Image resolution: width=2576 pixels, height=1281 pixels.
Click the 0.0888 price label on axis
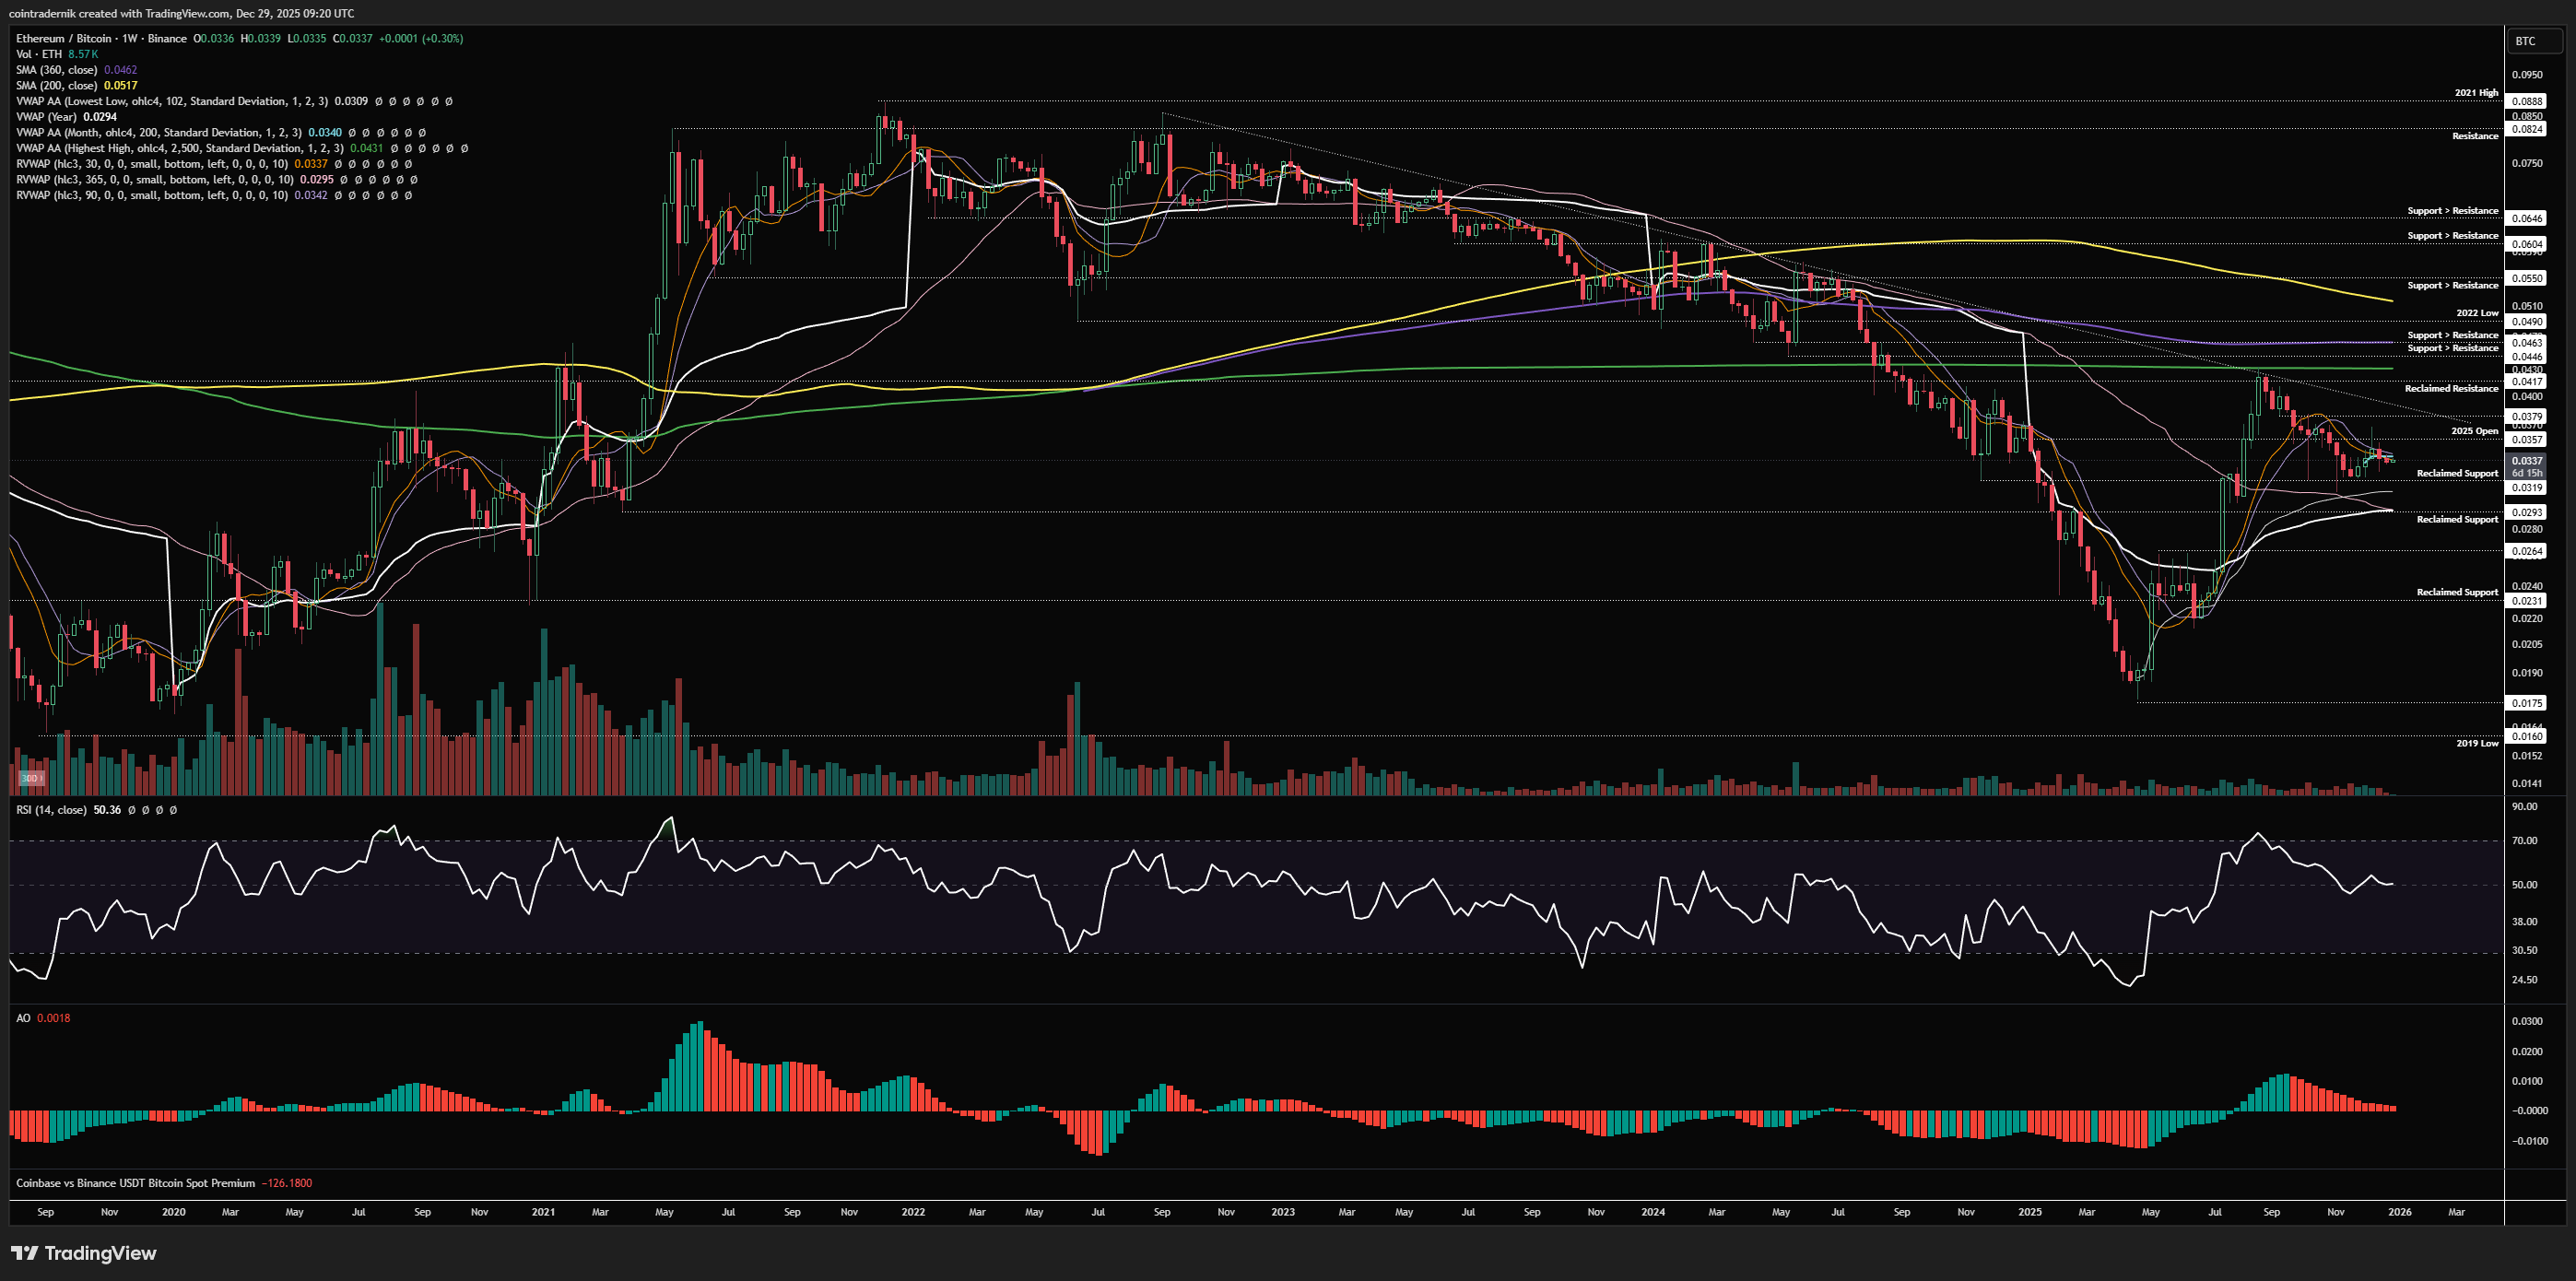tap(2527, 101)
